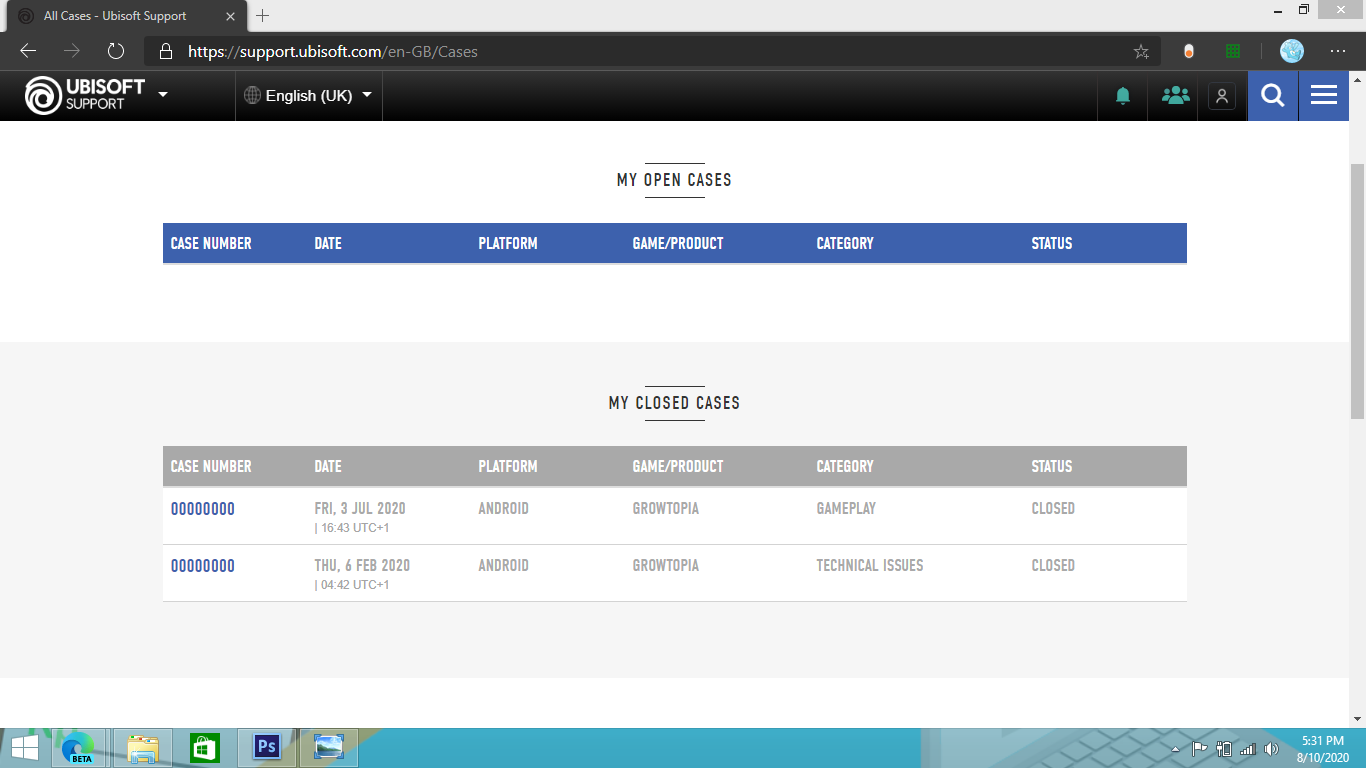1366x768 pixels.
Task: Click the scrollbar up arrow
Action: pyautogui.click(x=1357, y=80)
